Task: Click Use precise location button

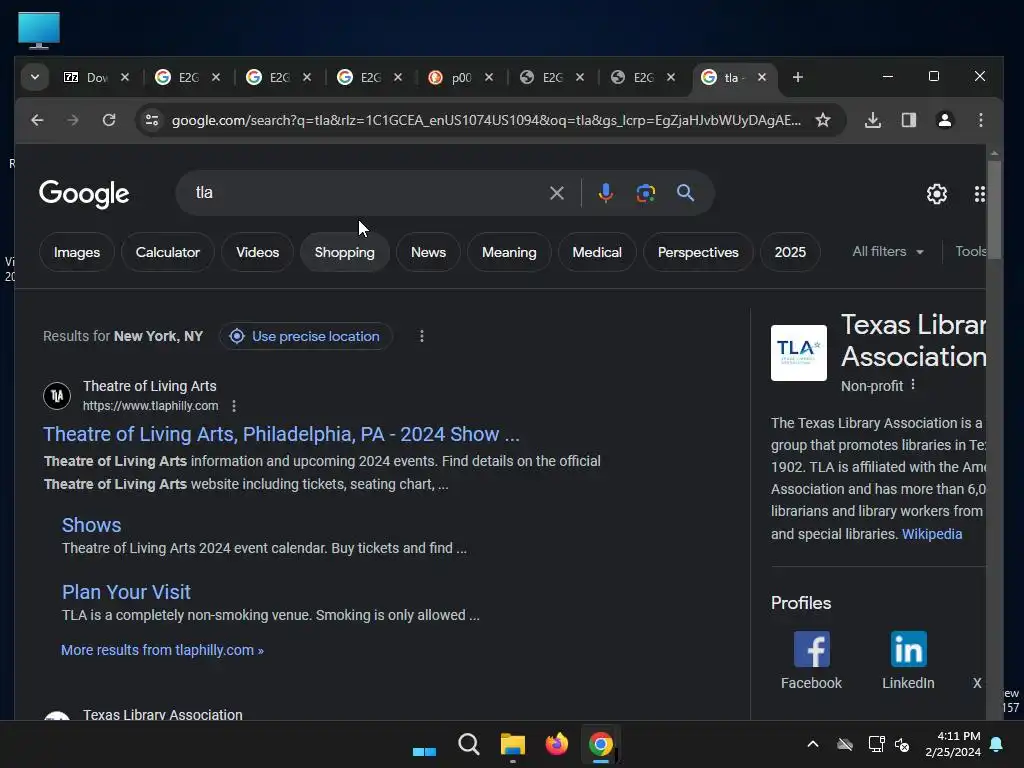Action: click(x=306, y=336)
